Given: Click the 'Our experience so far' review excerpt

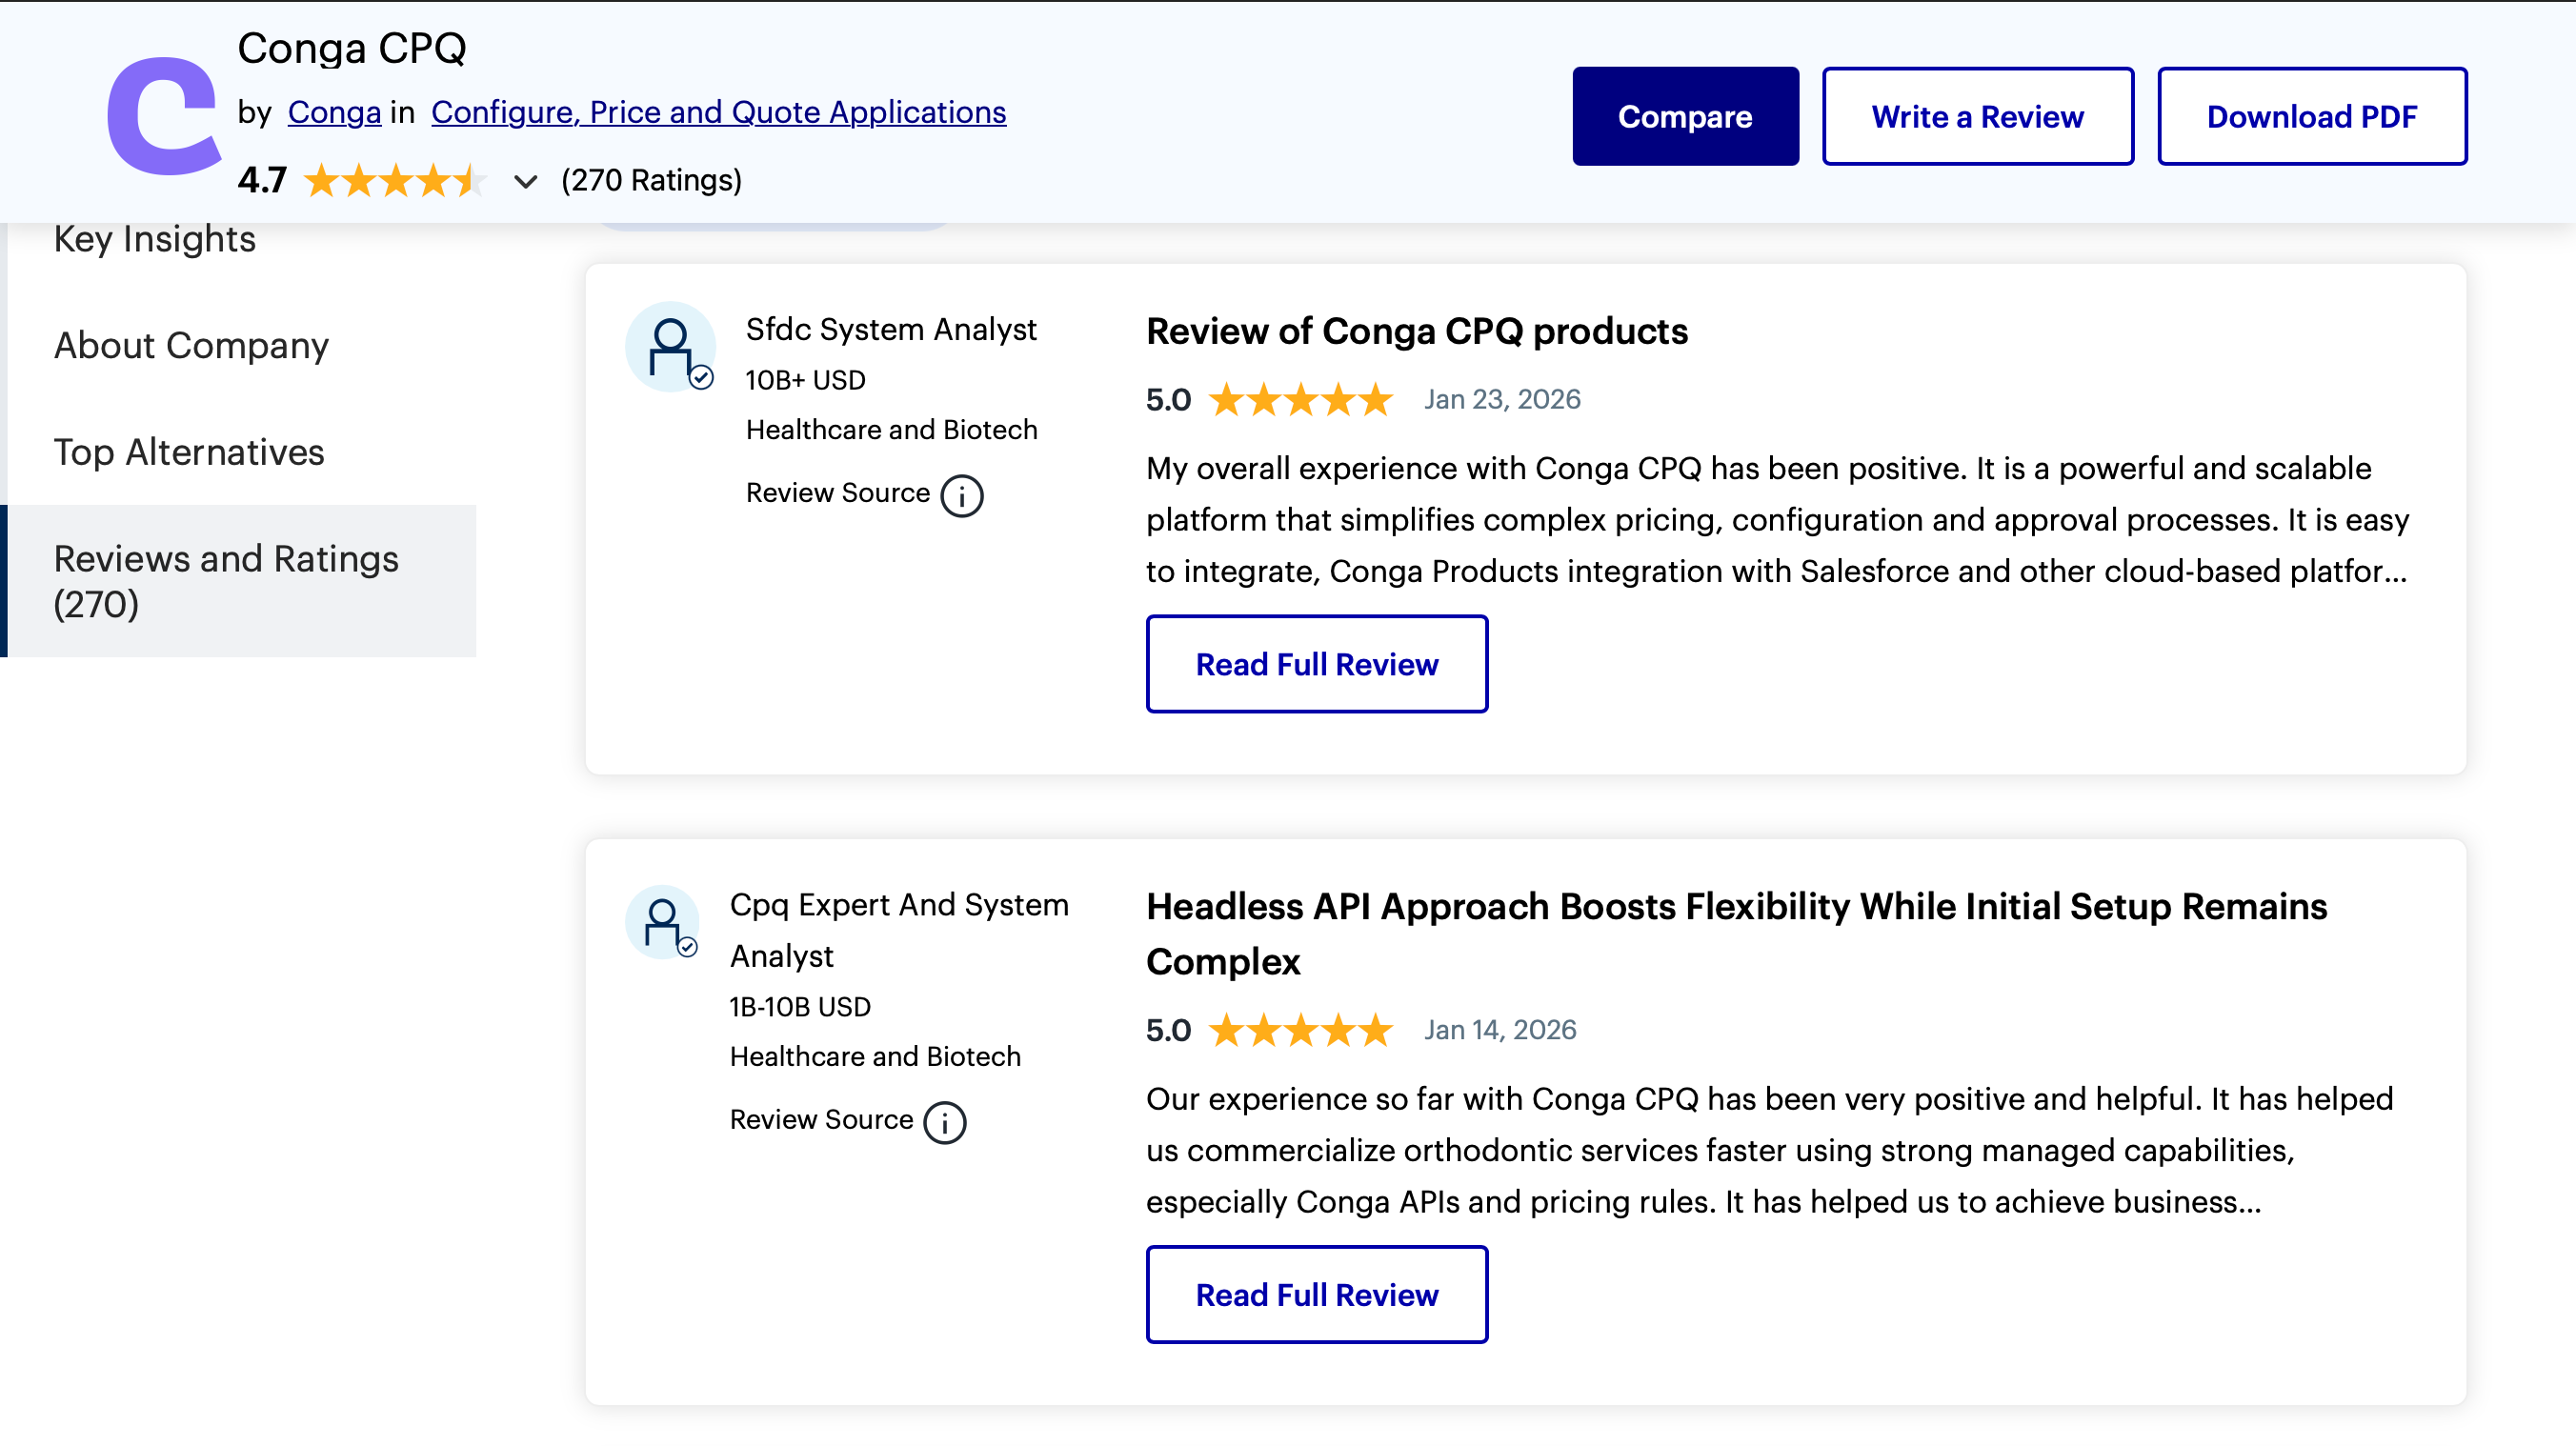Looking at the screenshot, I should [x=1770, y=1150].
